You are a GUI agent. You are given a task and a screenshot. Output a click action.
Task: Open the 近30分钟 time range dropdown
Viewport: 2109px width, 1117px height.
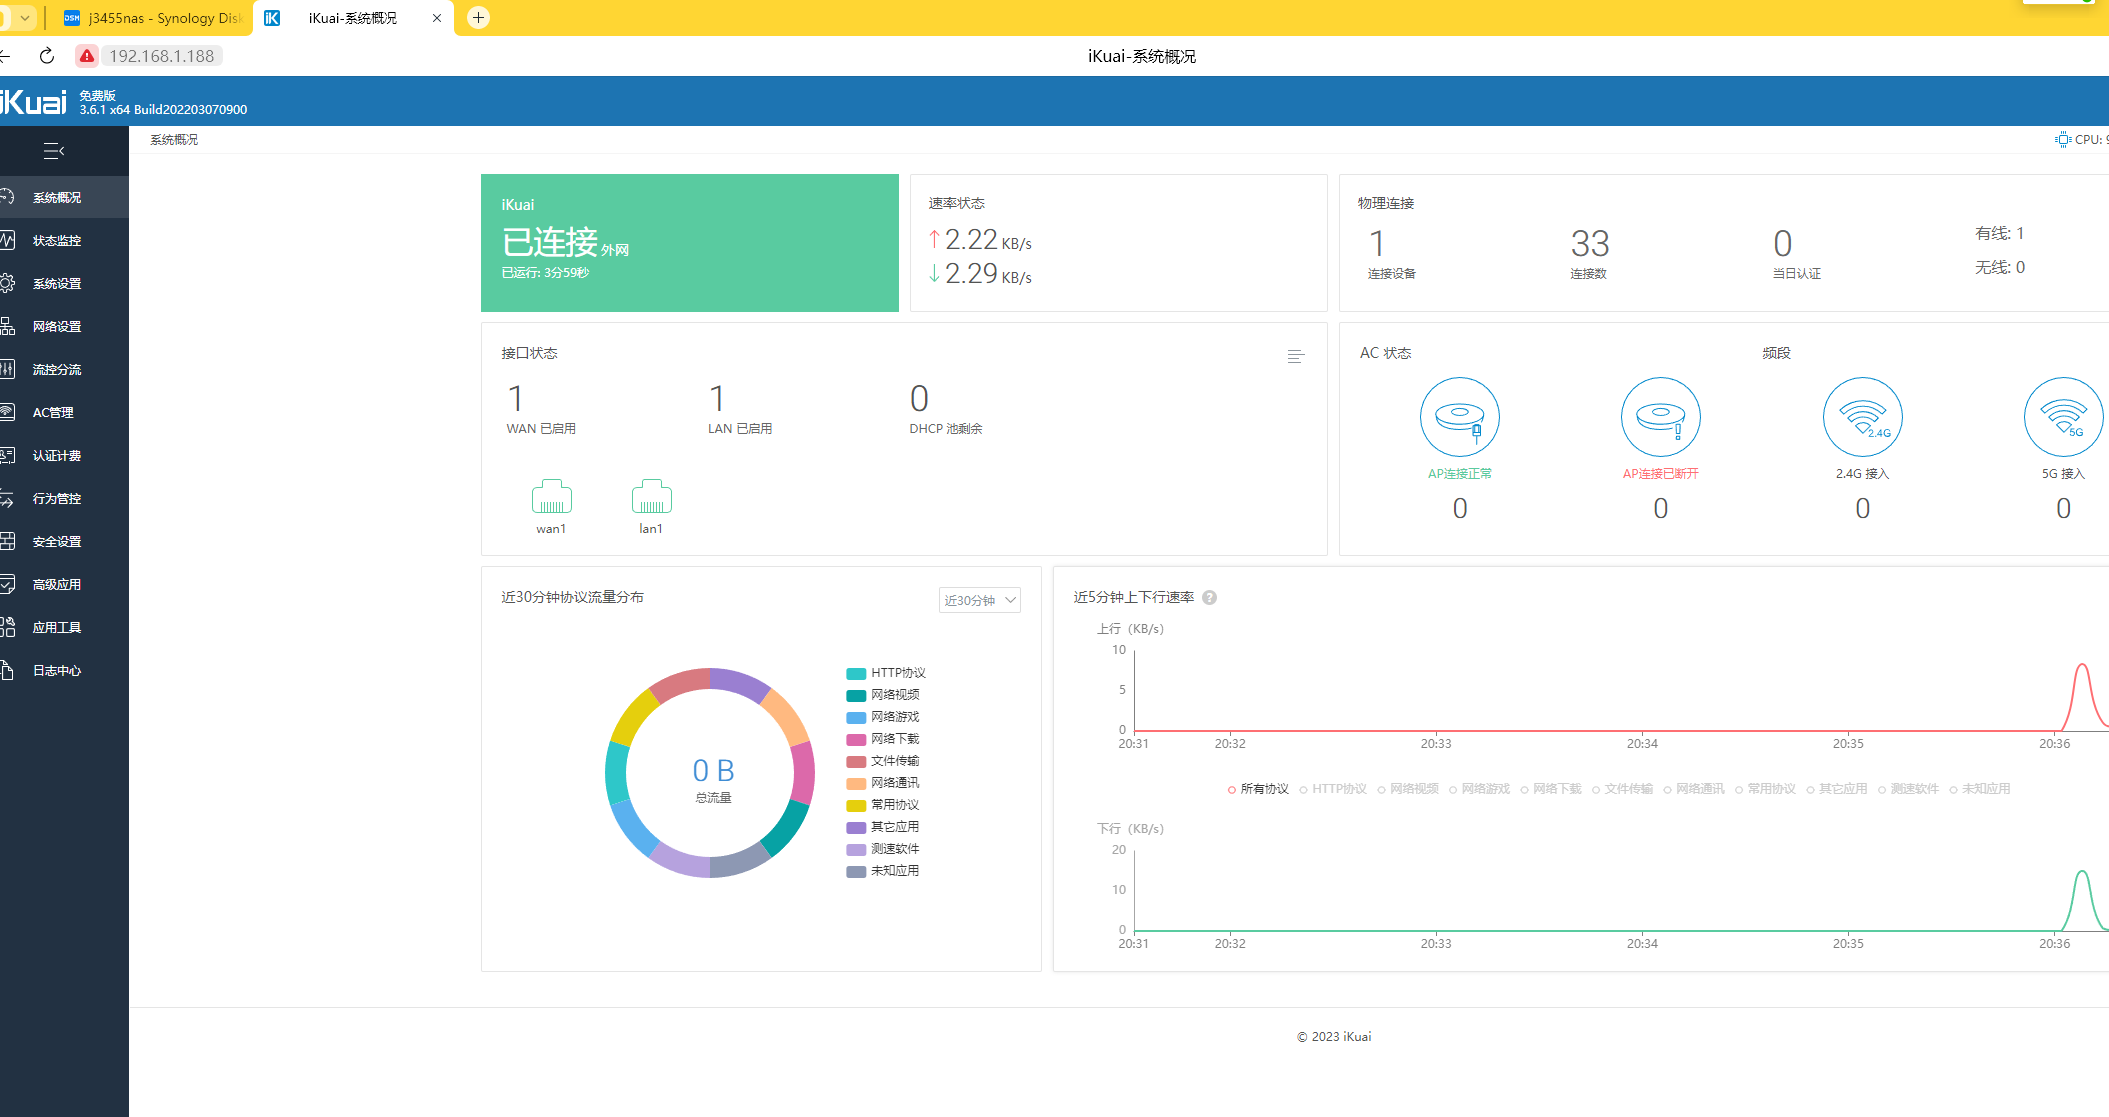tap(980, 600)
